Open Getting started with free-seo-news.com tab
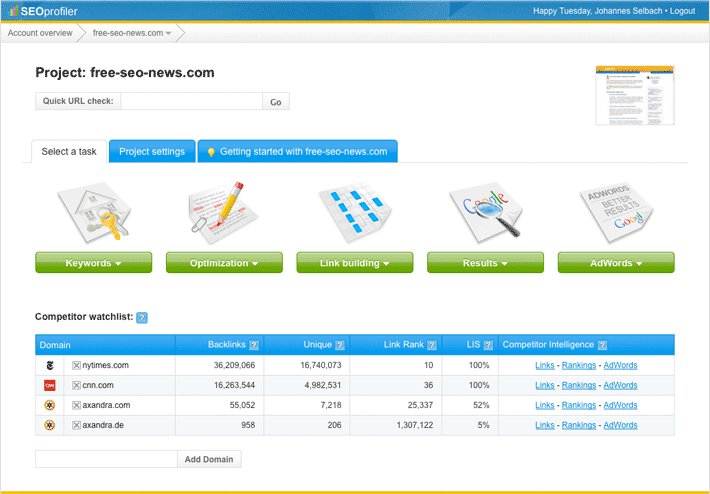The height and width of the screenshot is (494, 710). point(297,152)
